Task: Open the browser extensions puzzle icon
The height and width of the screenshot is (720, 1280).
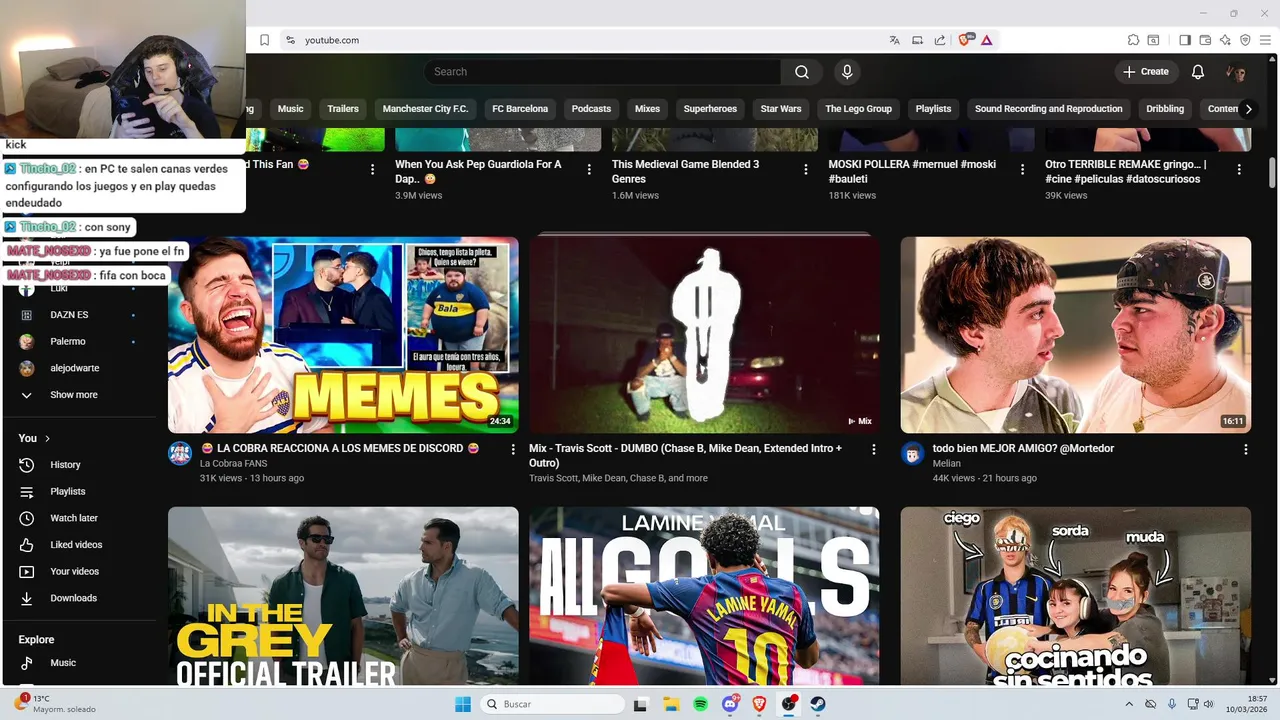Action: pyautogui.click(x=1133, y=40)
